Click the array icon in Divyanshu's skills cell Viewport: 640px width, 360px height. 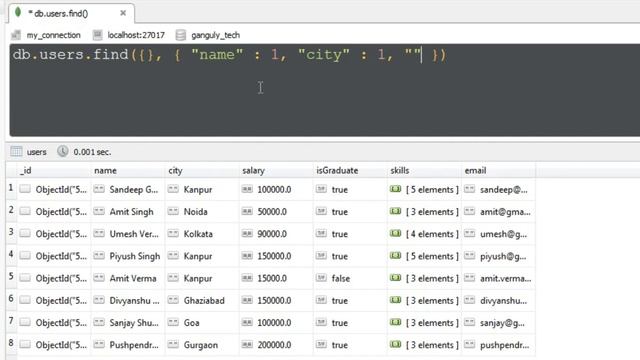pyautogui.click(x=395, y=300)
